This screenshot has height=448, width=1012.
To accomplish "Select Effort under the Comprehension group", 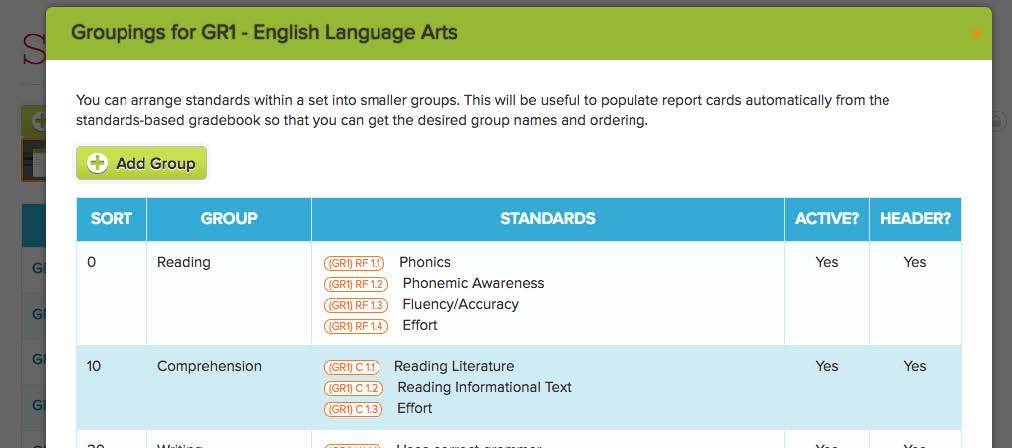I will click(x=414, y=408).
